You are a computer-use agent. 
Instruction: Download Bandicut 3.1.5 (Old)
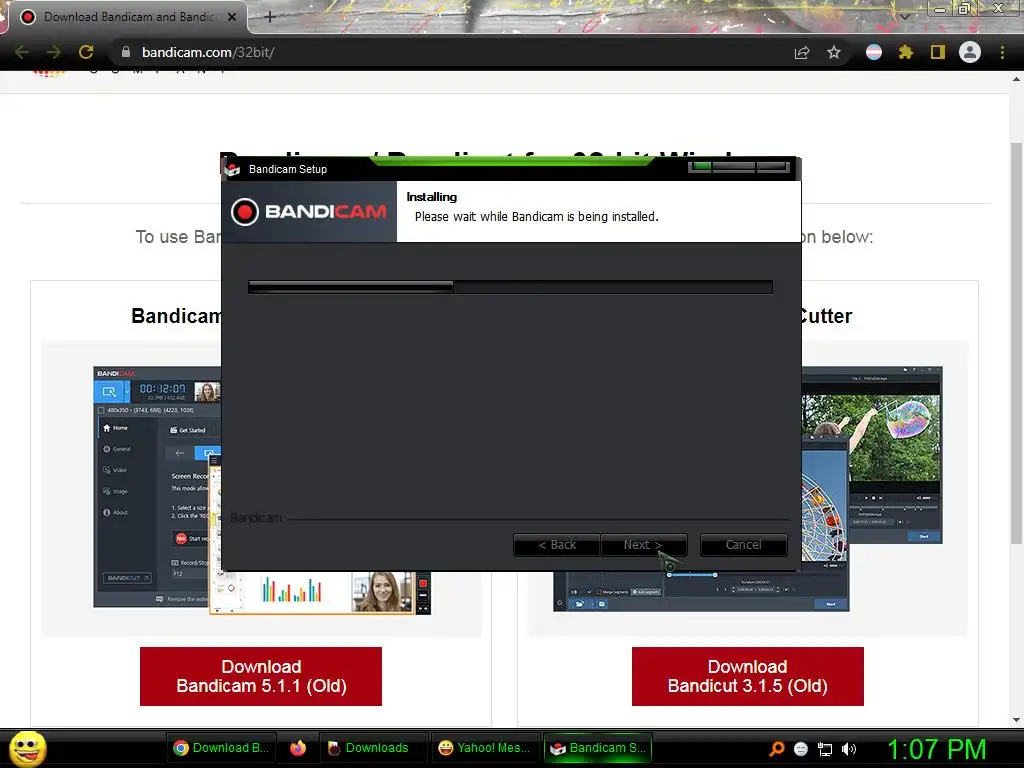point(748,676)
